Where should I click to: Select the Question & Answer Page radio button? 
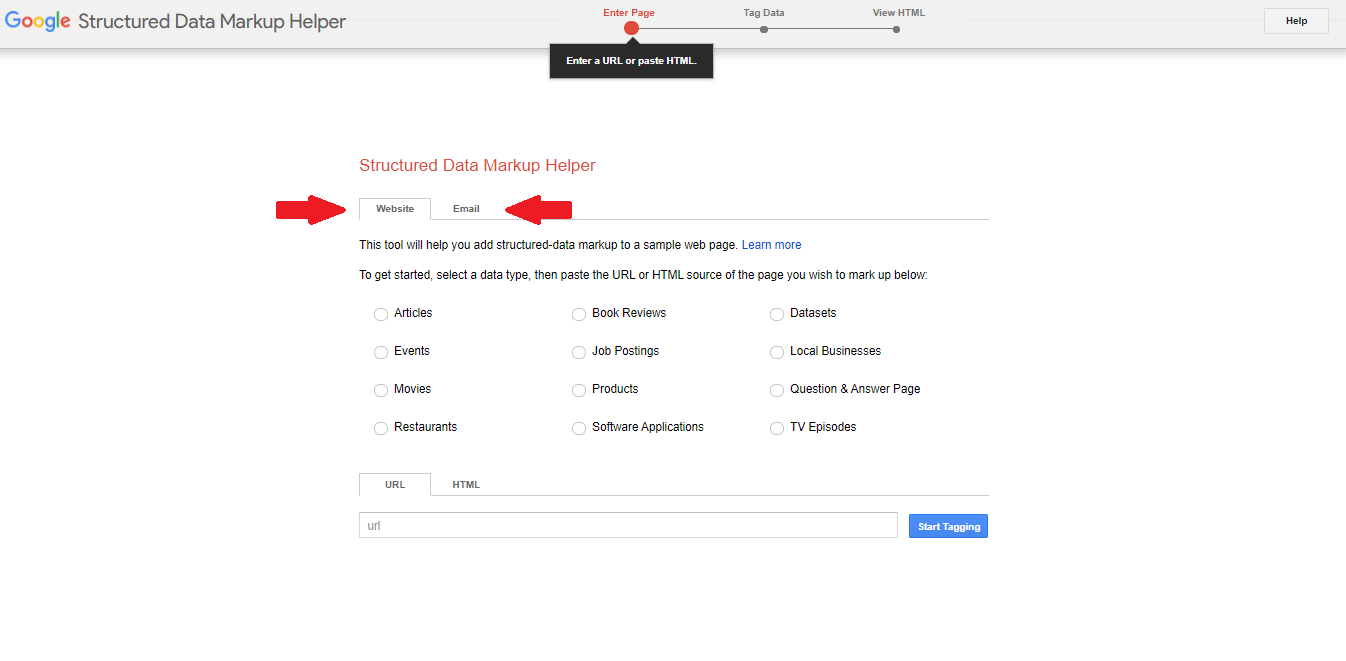pyautogui.click(x=777, y=390)
